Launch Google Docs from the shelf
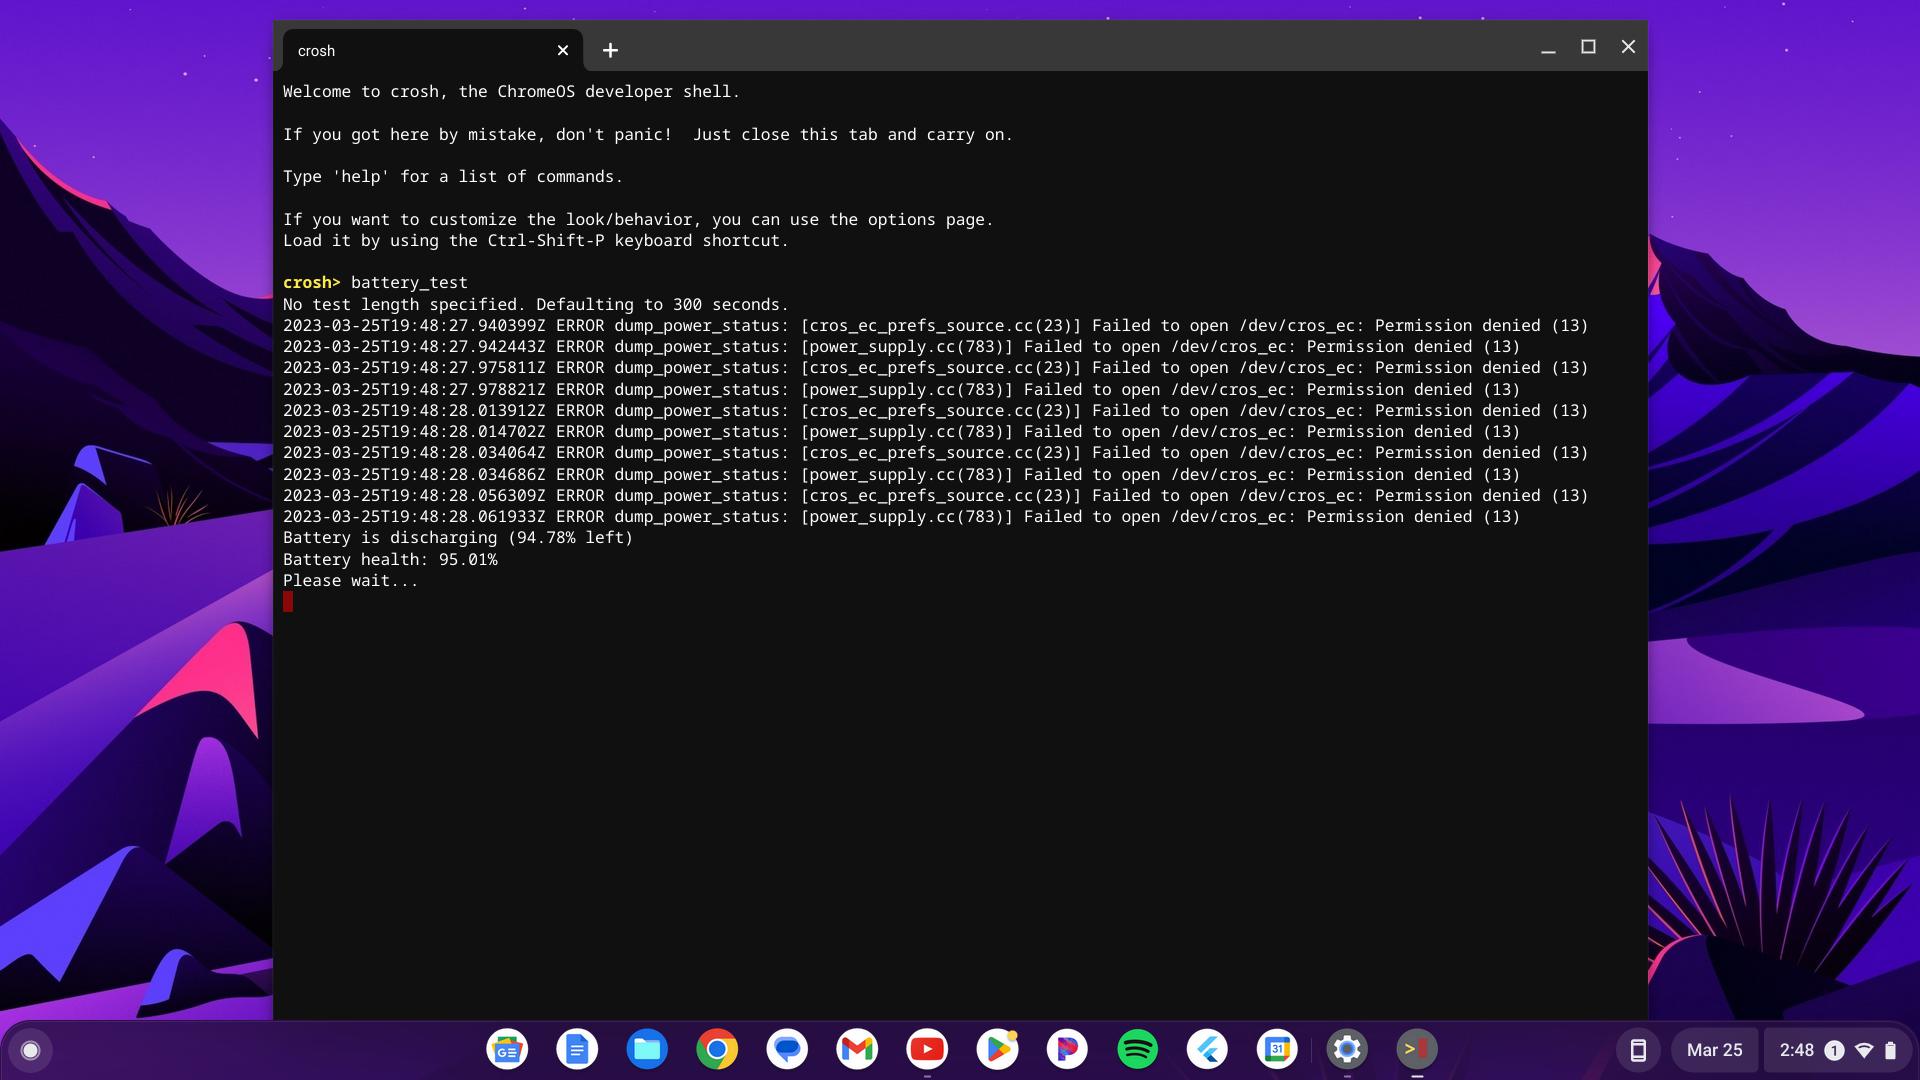1920x1080 pixels. click(577, 1049)
